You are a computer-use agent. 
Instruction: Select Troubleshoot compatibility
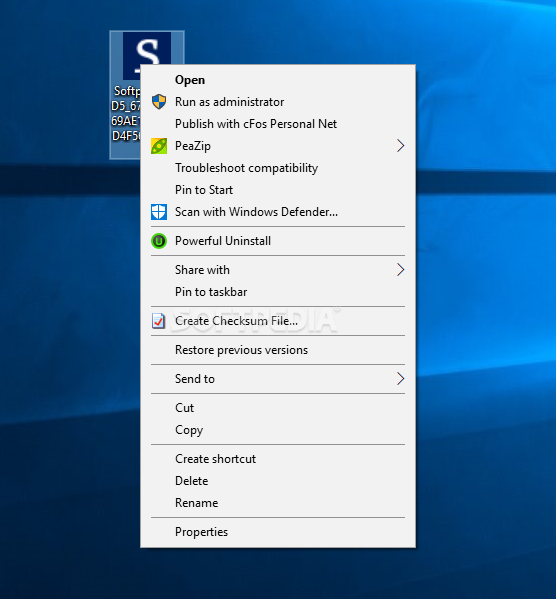278,168
